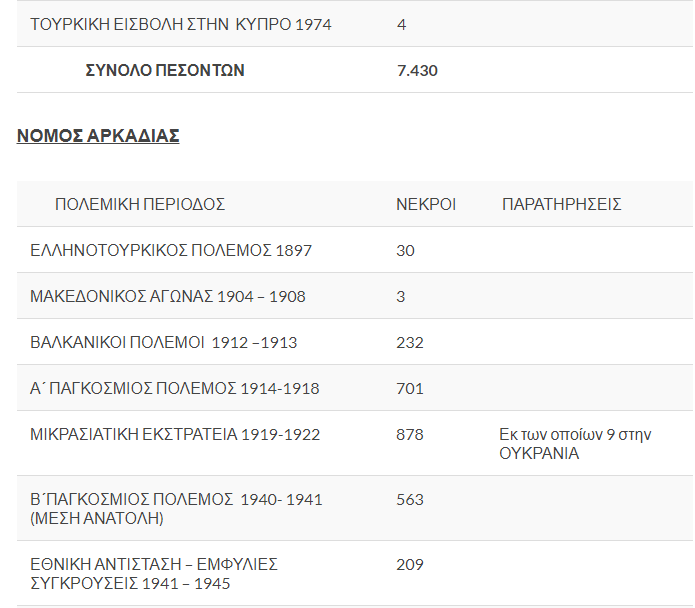Click the value 209 for ΕΘΝΙΚΗ ΑΝΤΙΣΤΑΣΗ

[x=410, y=565]
